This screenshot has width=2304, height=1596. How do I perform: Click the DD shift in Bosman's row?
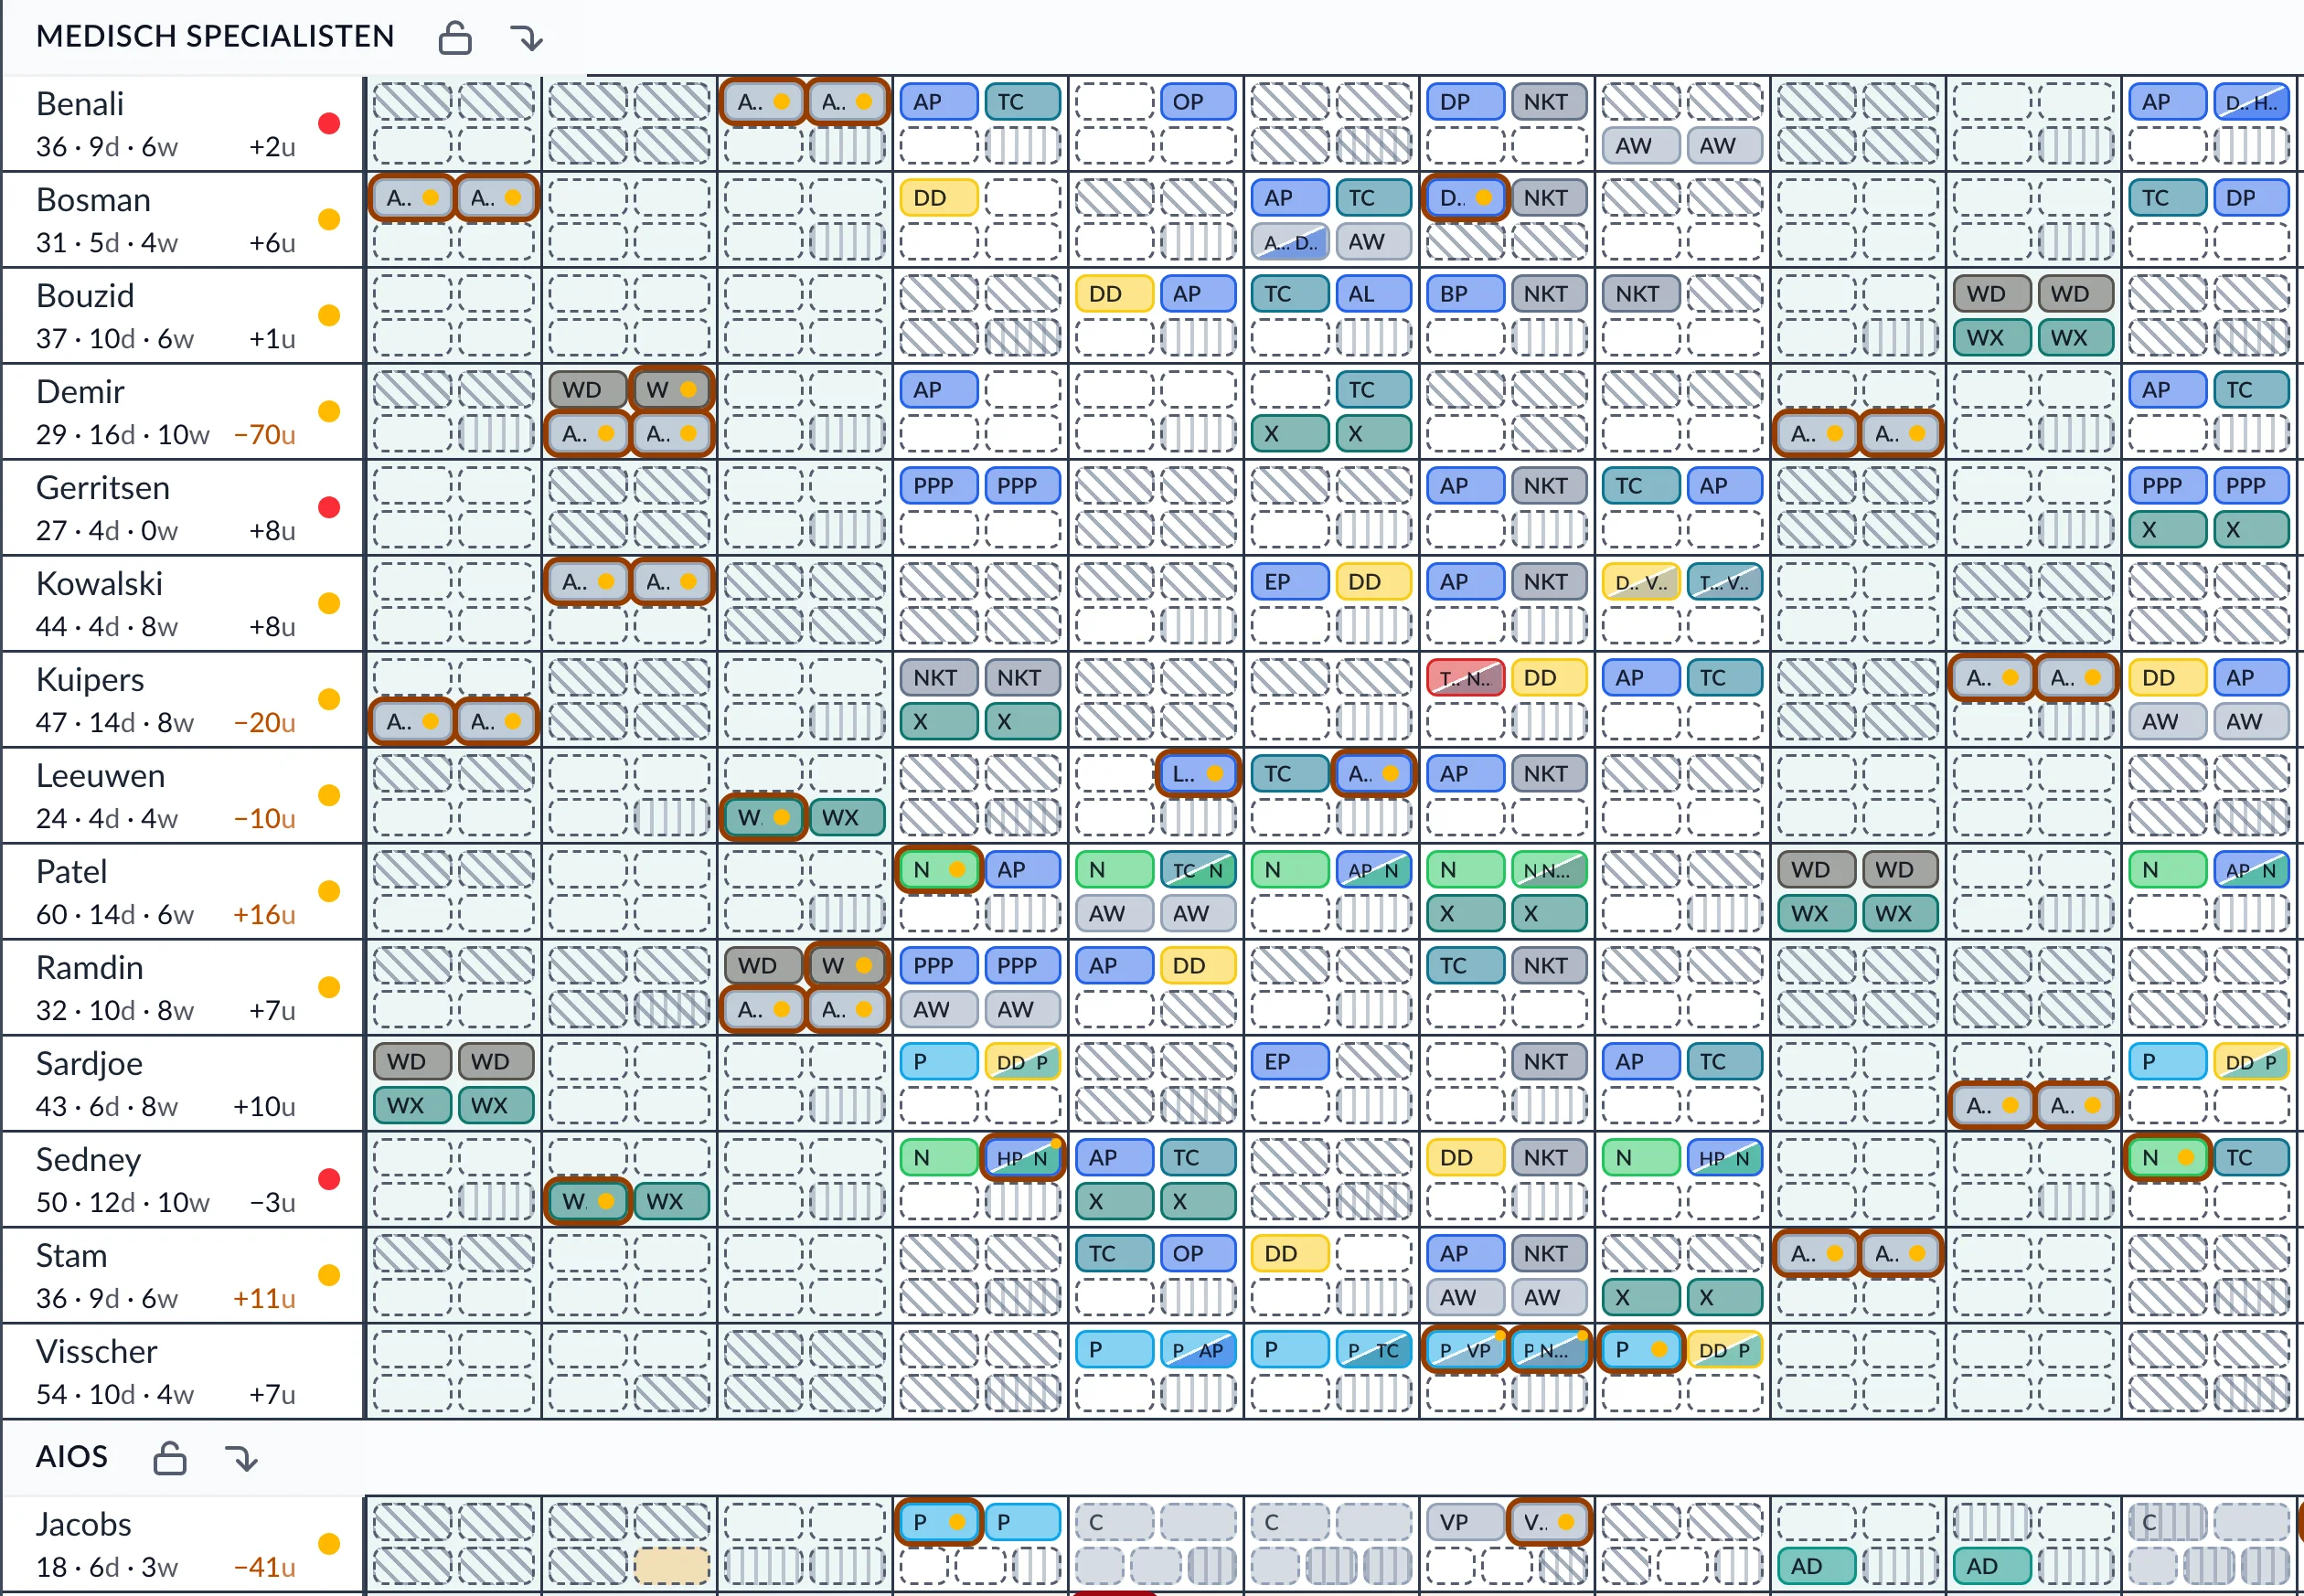[x=939, y=198]
